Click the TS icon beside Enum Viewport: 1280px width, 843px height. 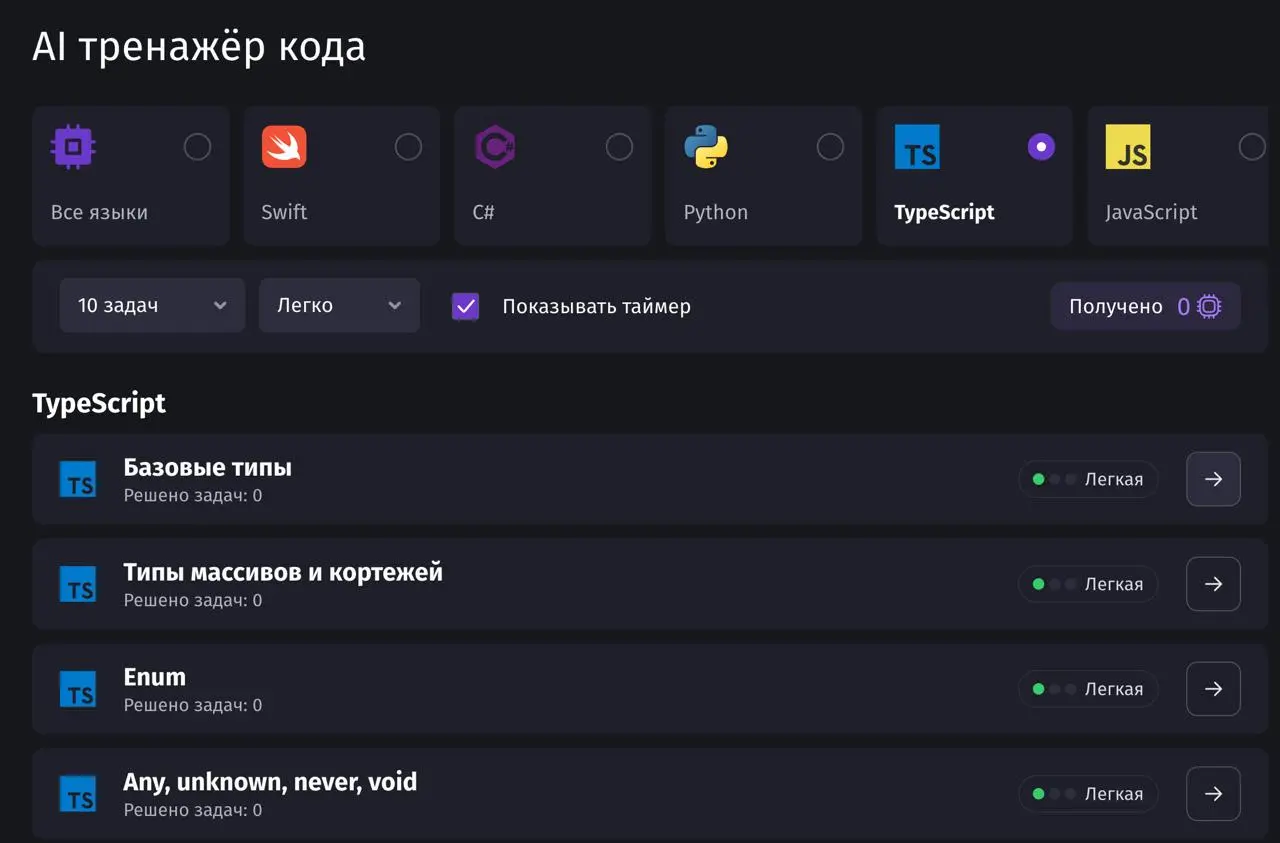78,689
